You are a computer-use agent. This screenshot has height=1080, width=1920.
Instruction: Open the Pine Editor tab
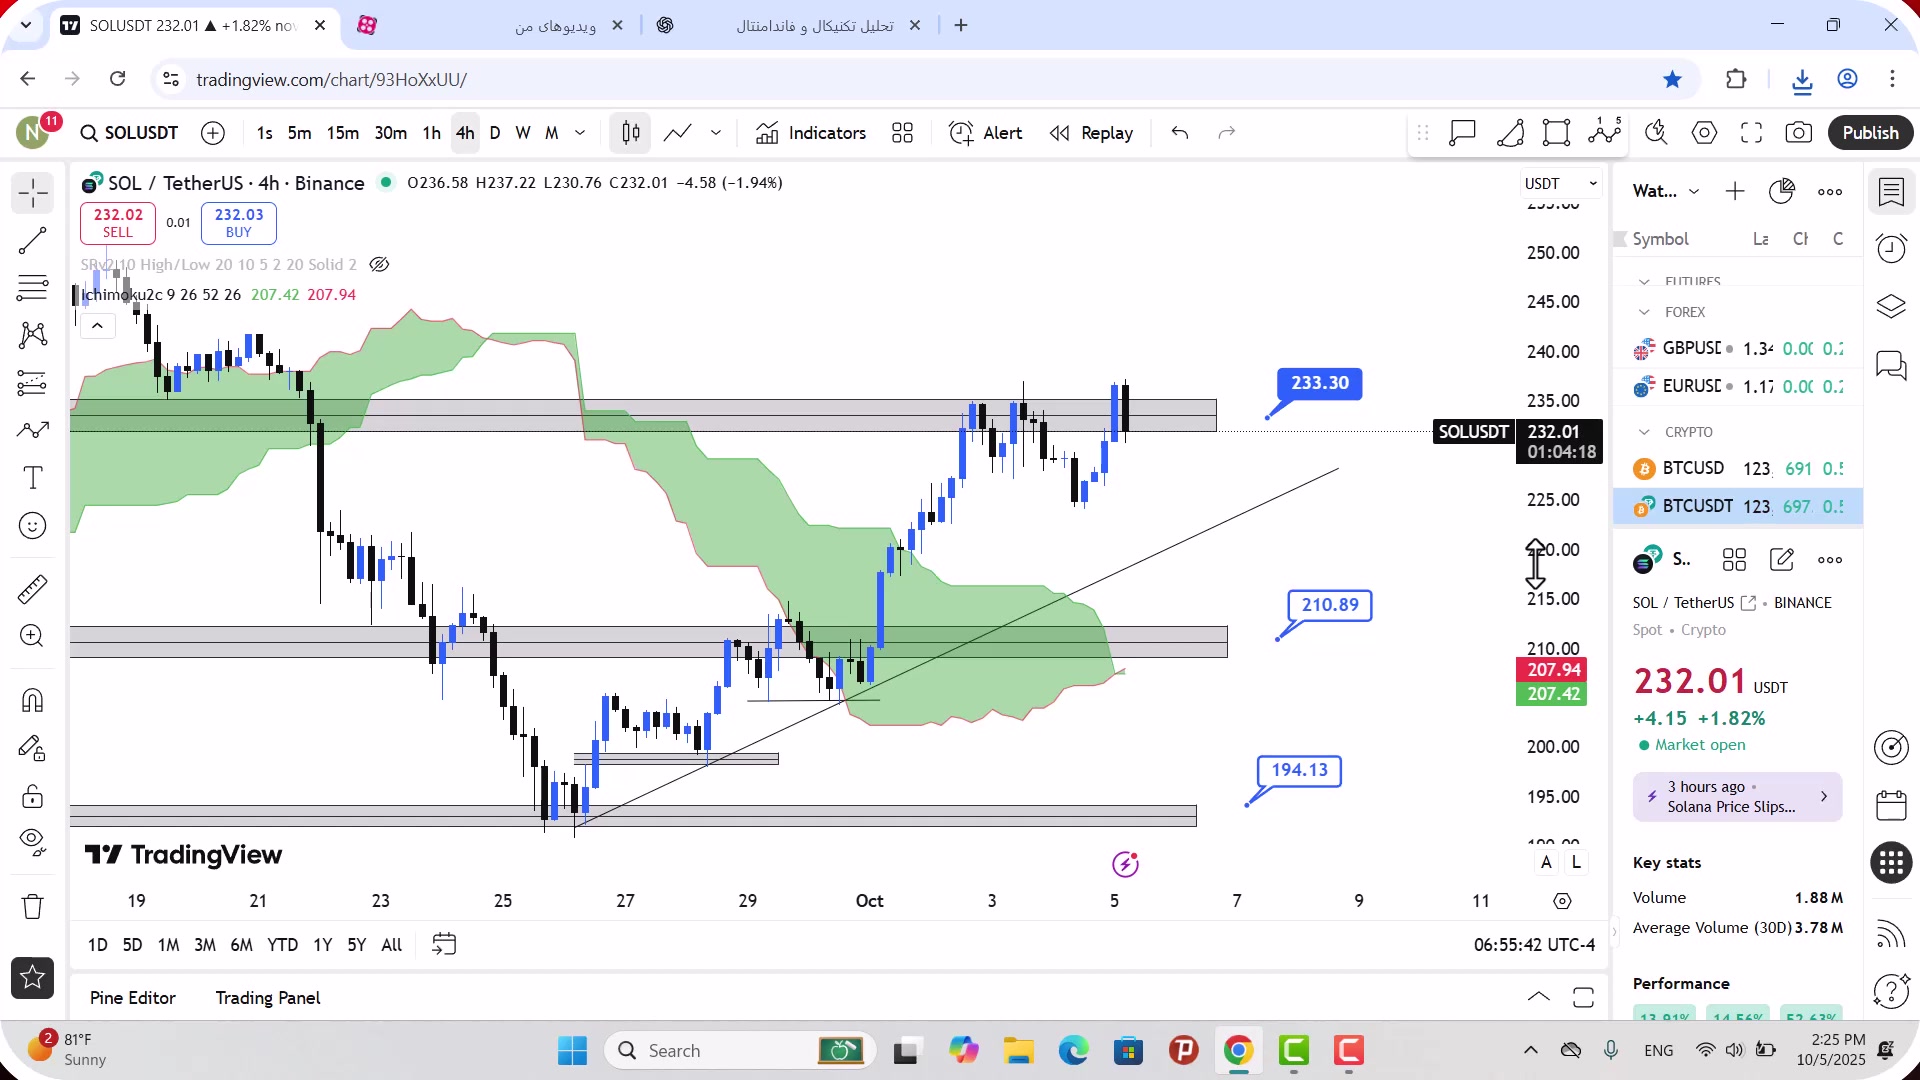click(133, 998)
